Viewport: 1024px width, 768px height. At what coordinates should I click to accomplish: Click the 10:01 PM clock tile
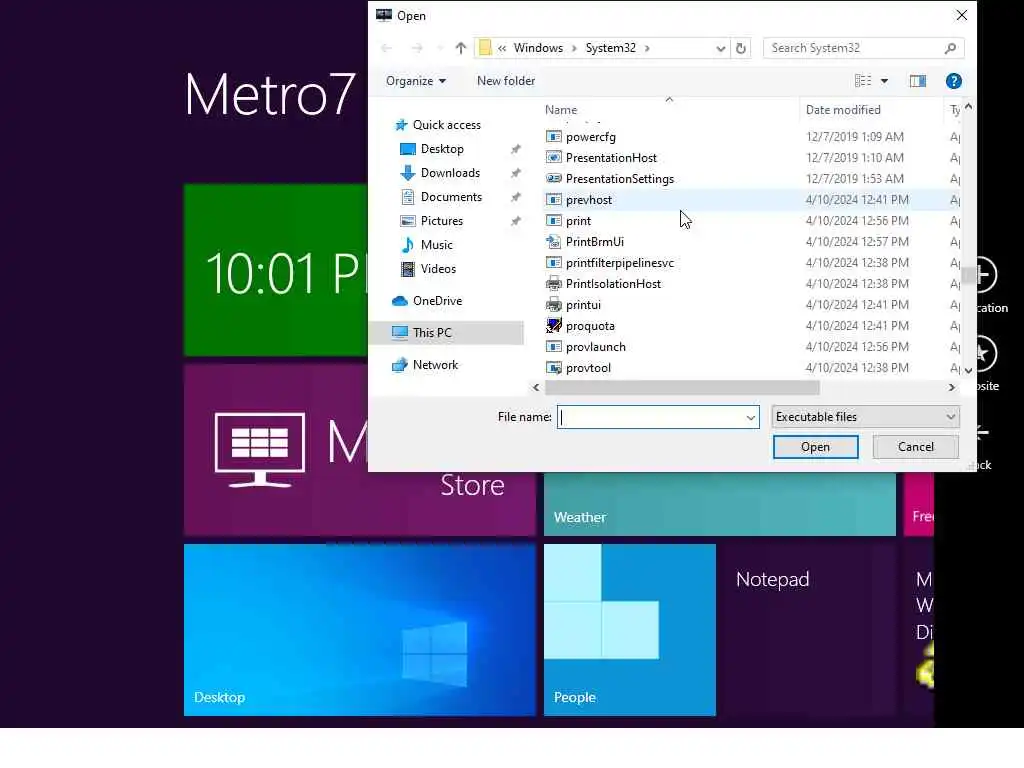[x=276, y=270]
